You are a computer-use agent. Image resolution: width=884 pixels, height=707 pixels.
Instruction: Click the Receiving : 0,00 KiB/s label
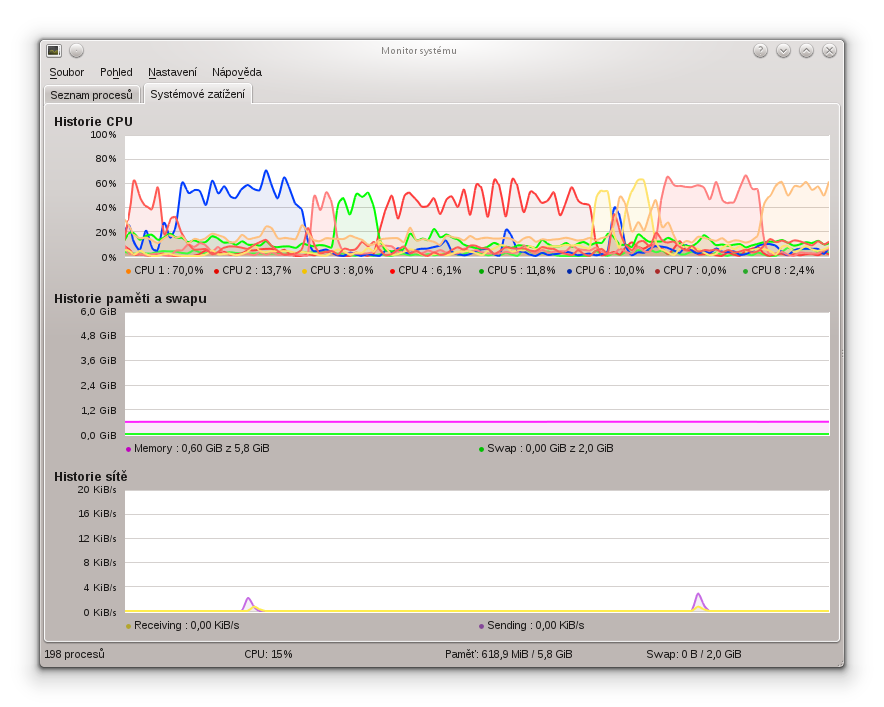click(187, 625)
